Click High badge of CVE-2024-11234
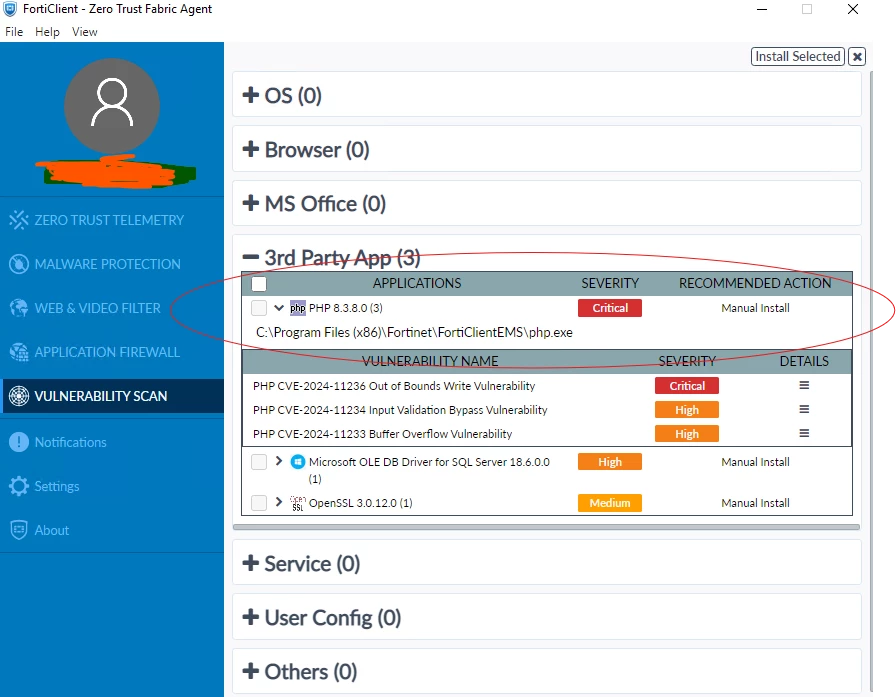 [687, 410]
